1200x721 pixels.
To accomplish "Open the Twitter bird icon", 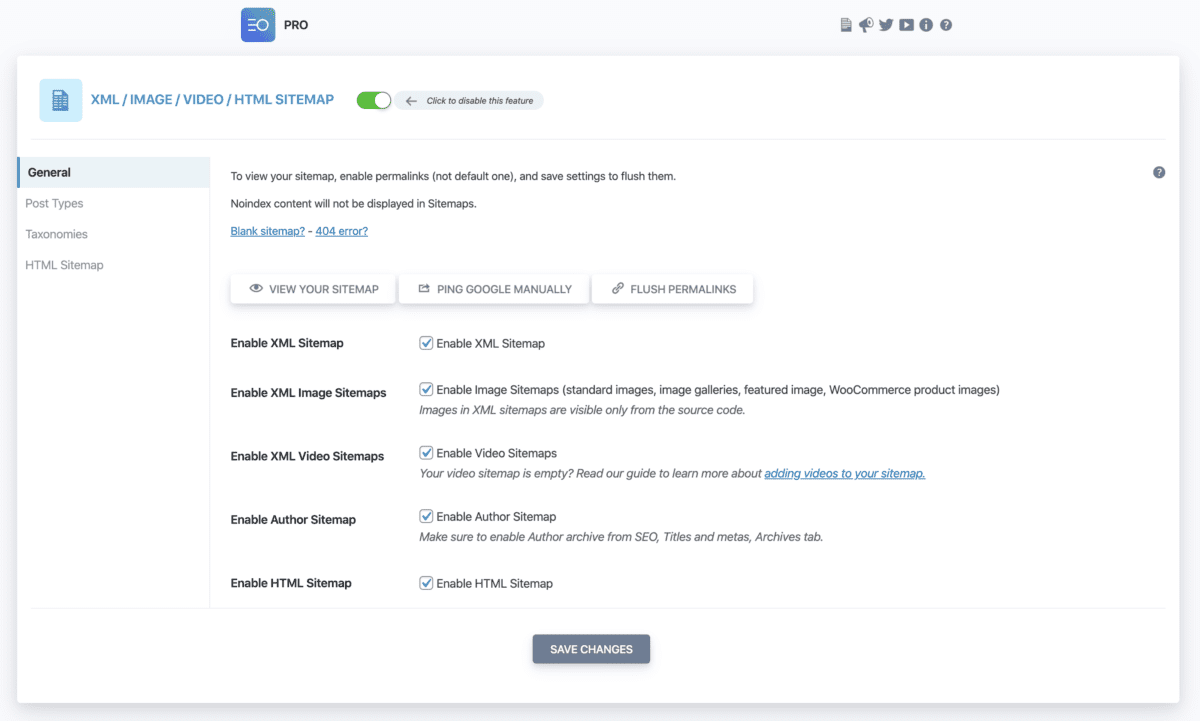I will 886,25.
